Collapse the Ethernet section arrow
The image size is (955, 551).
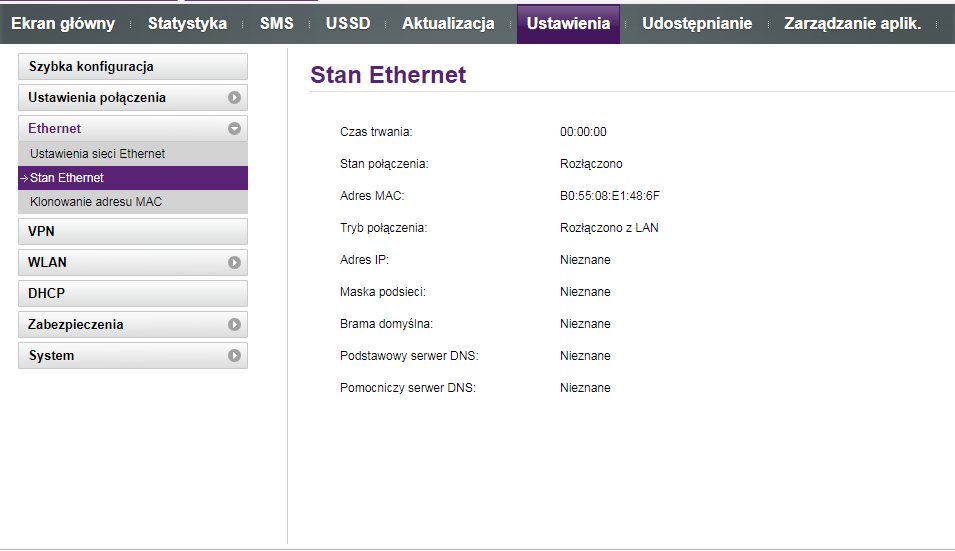(x=234, y=129)
